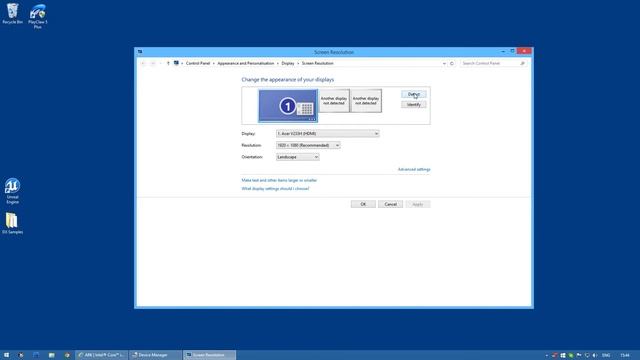Select the Screen Resolution taskbar button
The width and height of the screenshot is (640, 360).
[x=209, y=355]
